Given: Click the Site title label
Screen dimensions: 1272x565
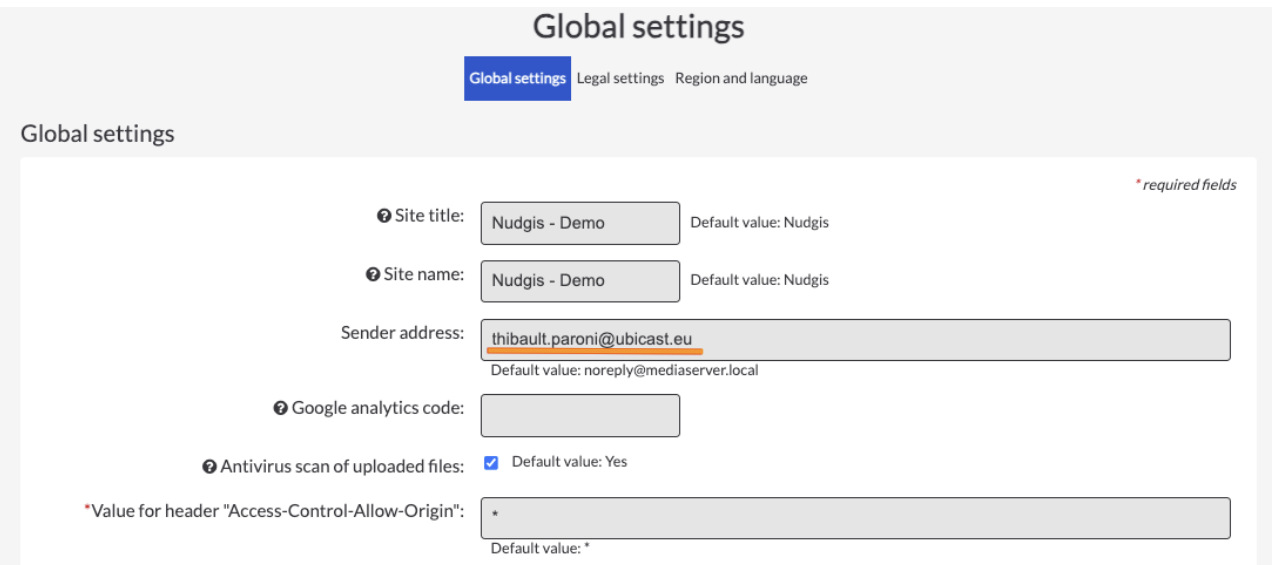Looking at the screenshot, I should click(429, 216).
